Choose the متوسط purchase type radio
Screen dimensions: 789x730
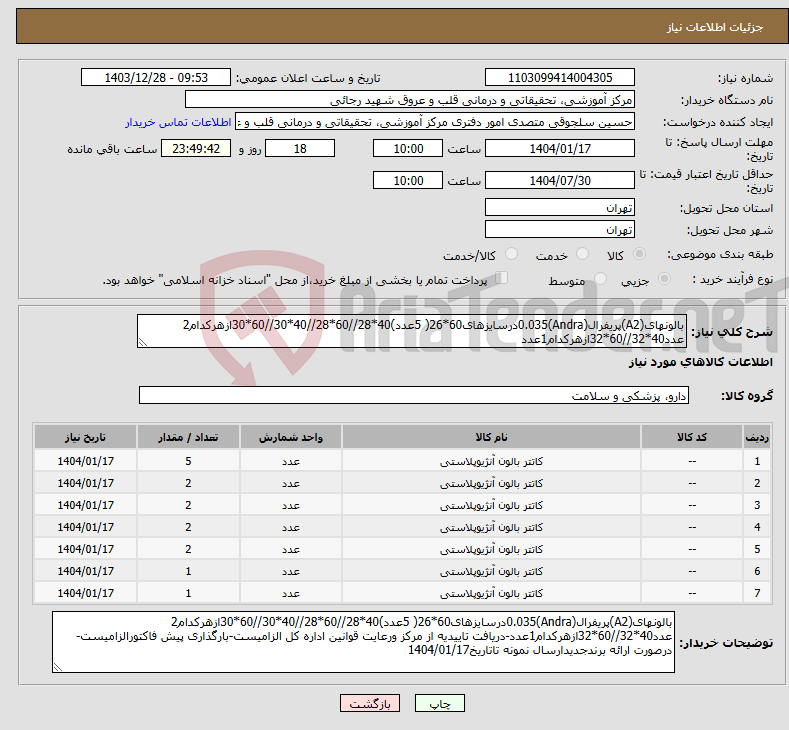[600, 279]
